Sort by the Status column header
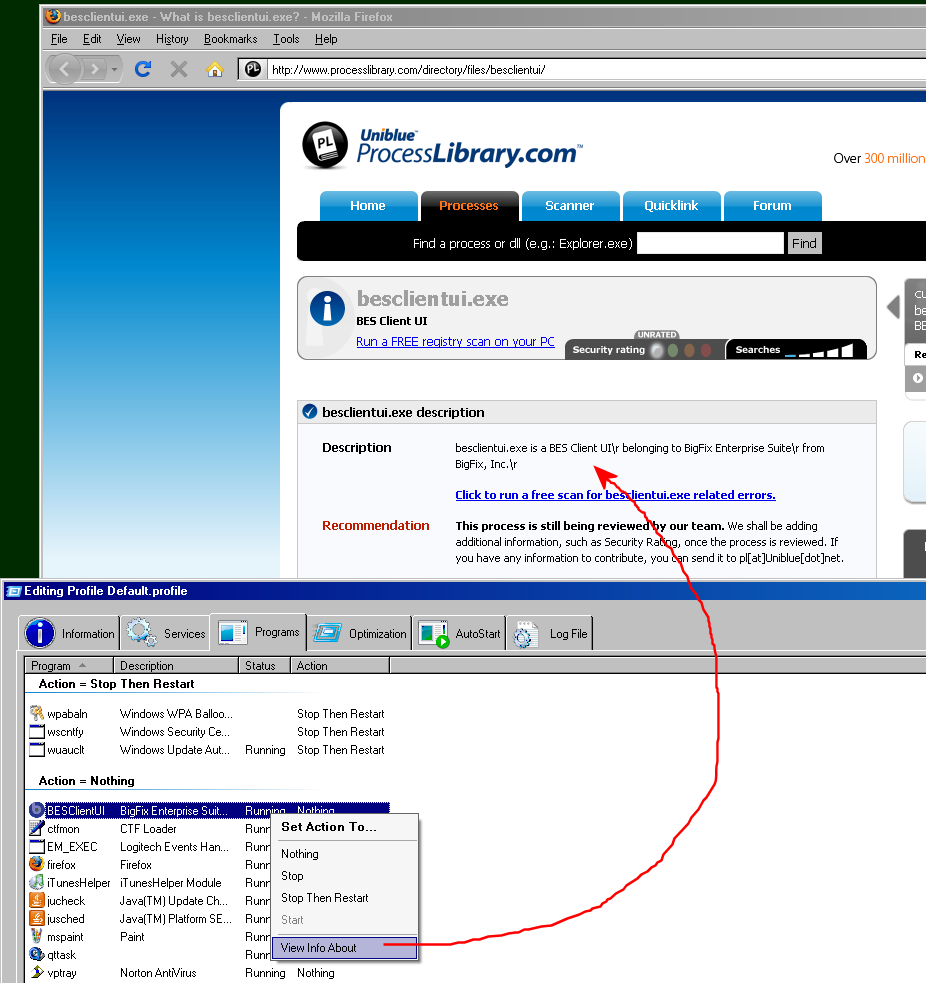926x983 pixels. tap(265, 665)
